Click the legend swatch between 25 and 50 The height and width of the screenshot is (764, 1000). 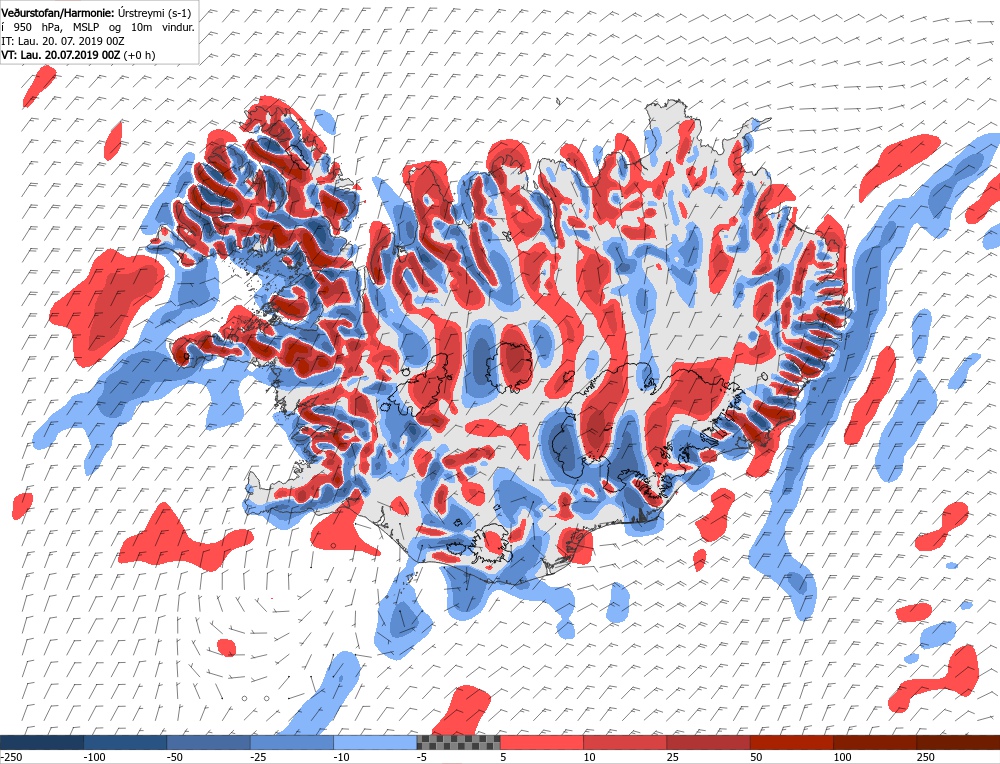coord(708,742)
